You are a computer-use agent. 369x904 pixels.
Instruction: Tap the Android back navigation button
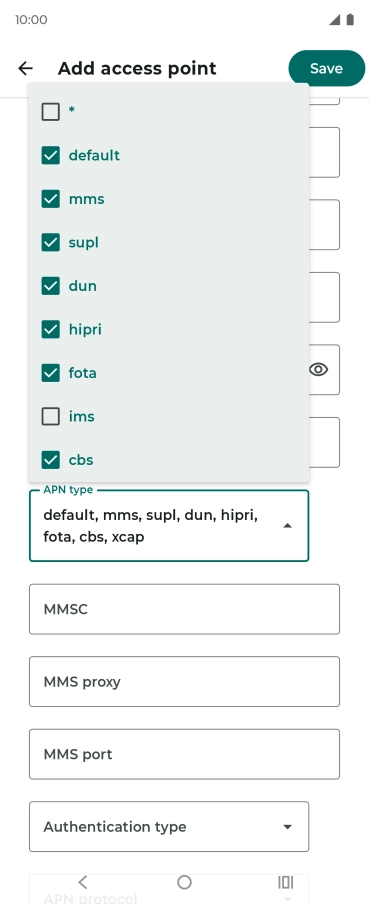pos(82,882)
